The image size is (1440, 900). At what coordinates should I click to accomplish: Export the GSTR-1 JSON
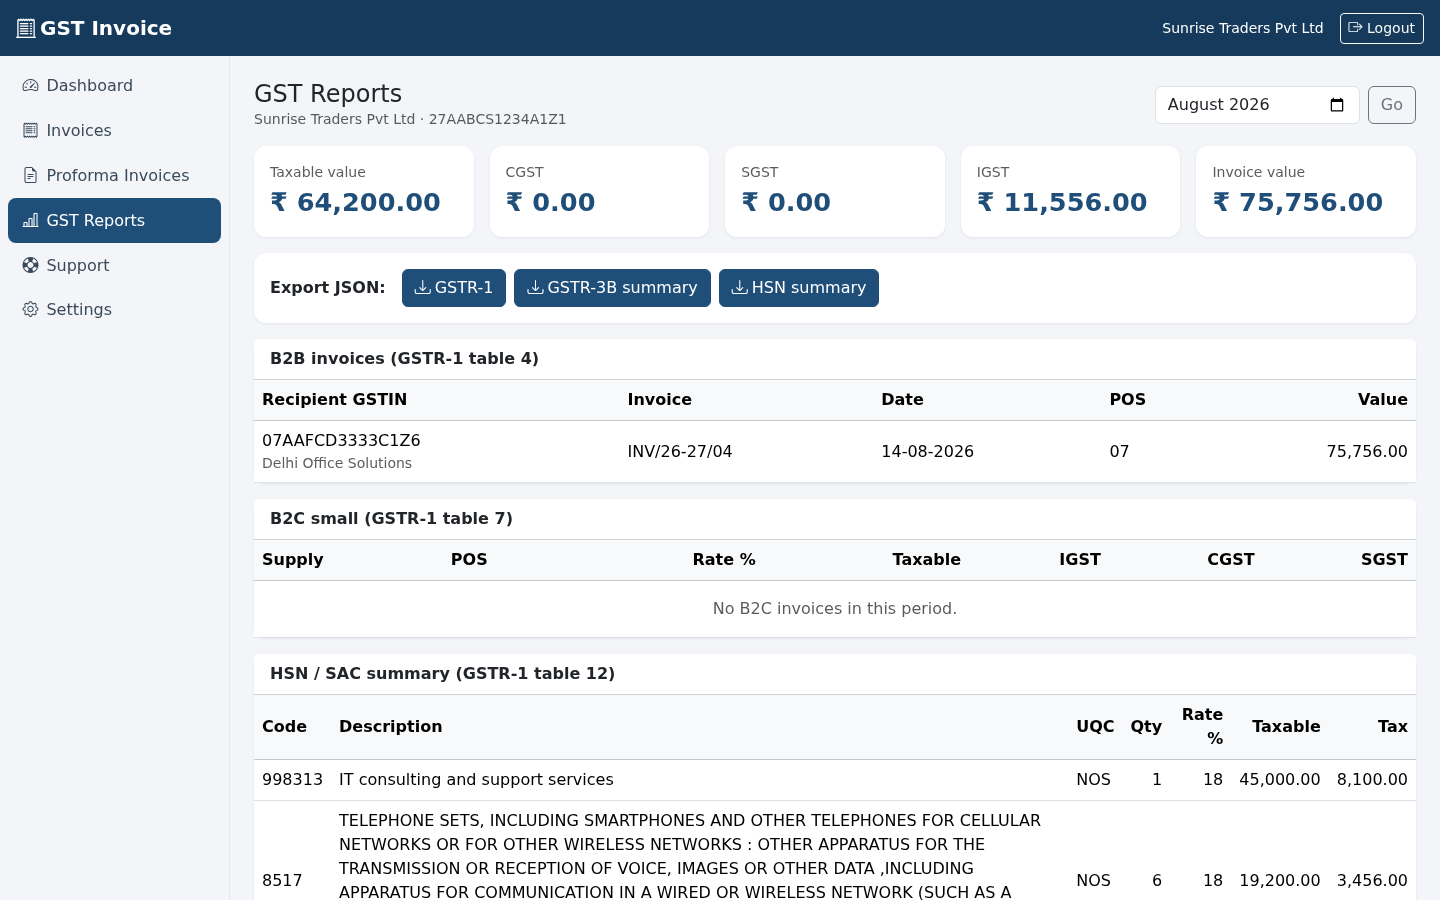454,288
